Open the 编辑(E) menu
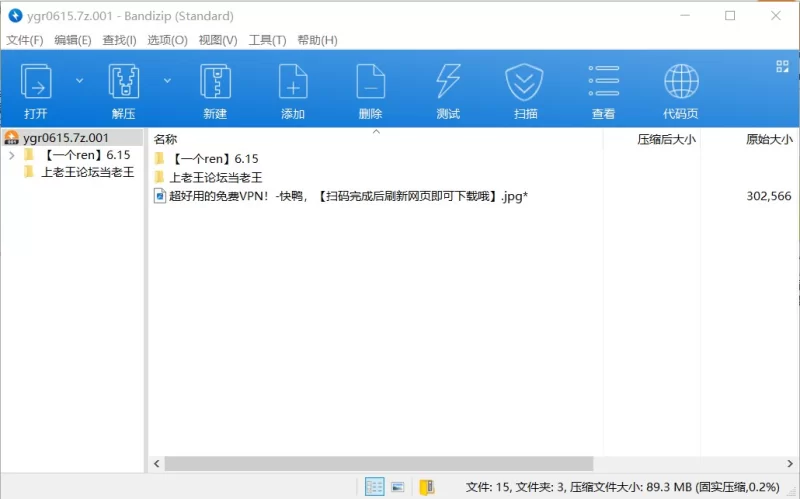Screen dimensions: 800x499 point(73,40)
